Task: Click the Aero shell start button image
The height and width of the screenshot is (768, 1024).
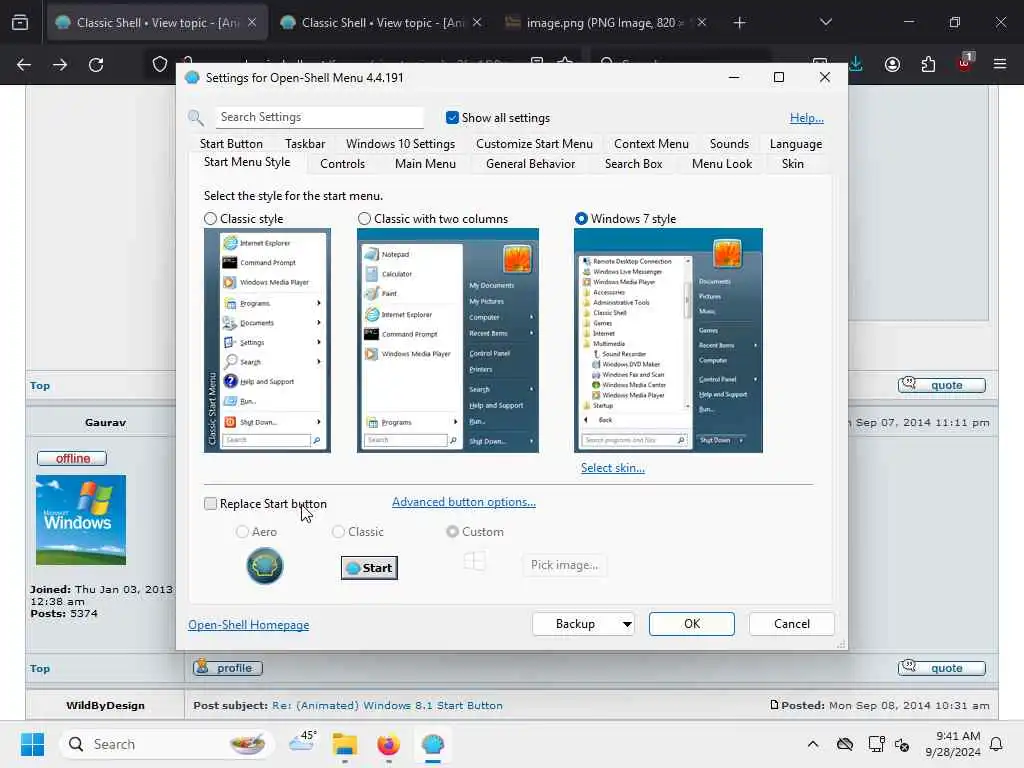Action: point(265,566)
